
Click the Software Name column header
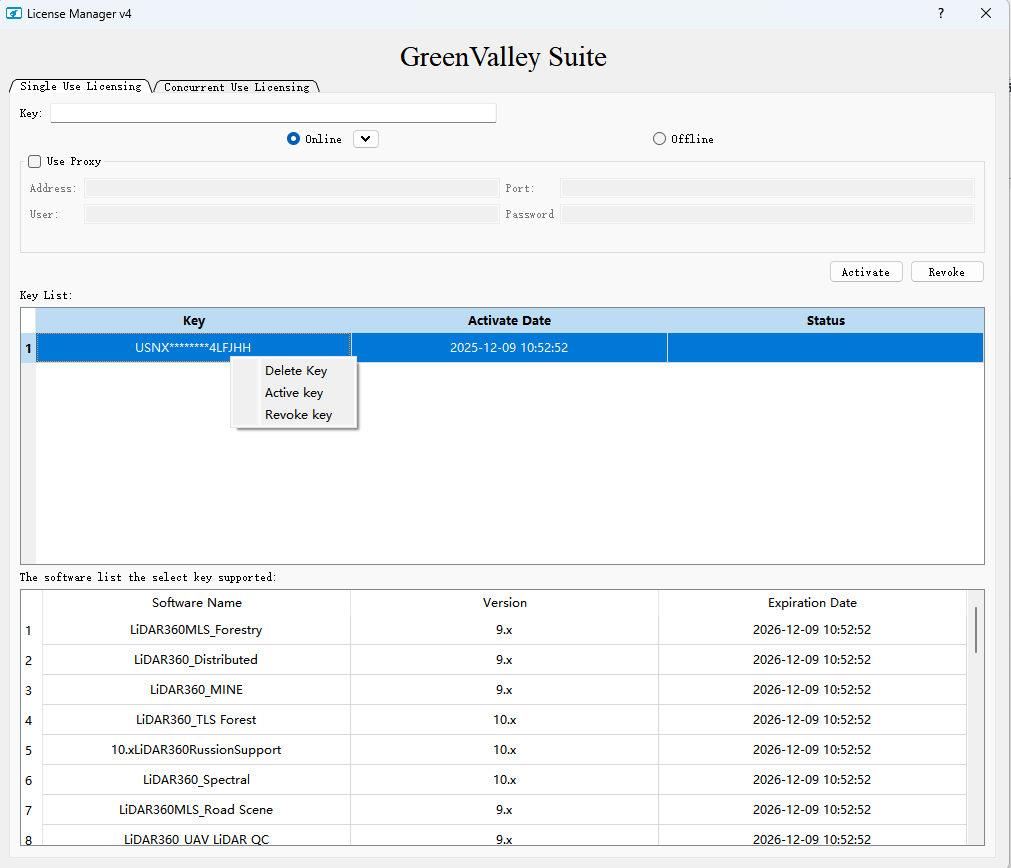197,602
